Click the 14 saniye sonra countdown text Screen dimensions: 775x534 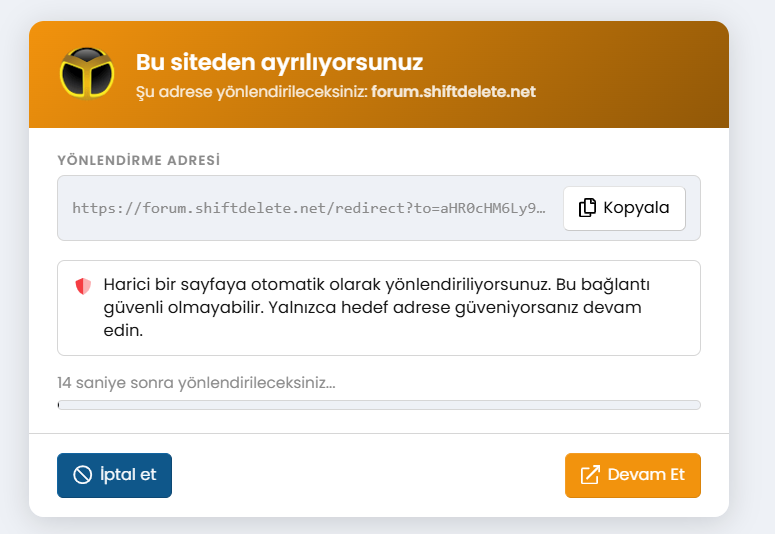pyautogui.click(x=196, y=383)
